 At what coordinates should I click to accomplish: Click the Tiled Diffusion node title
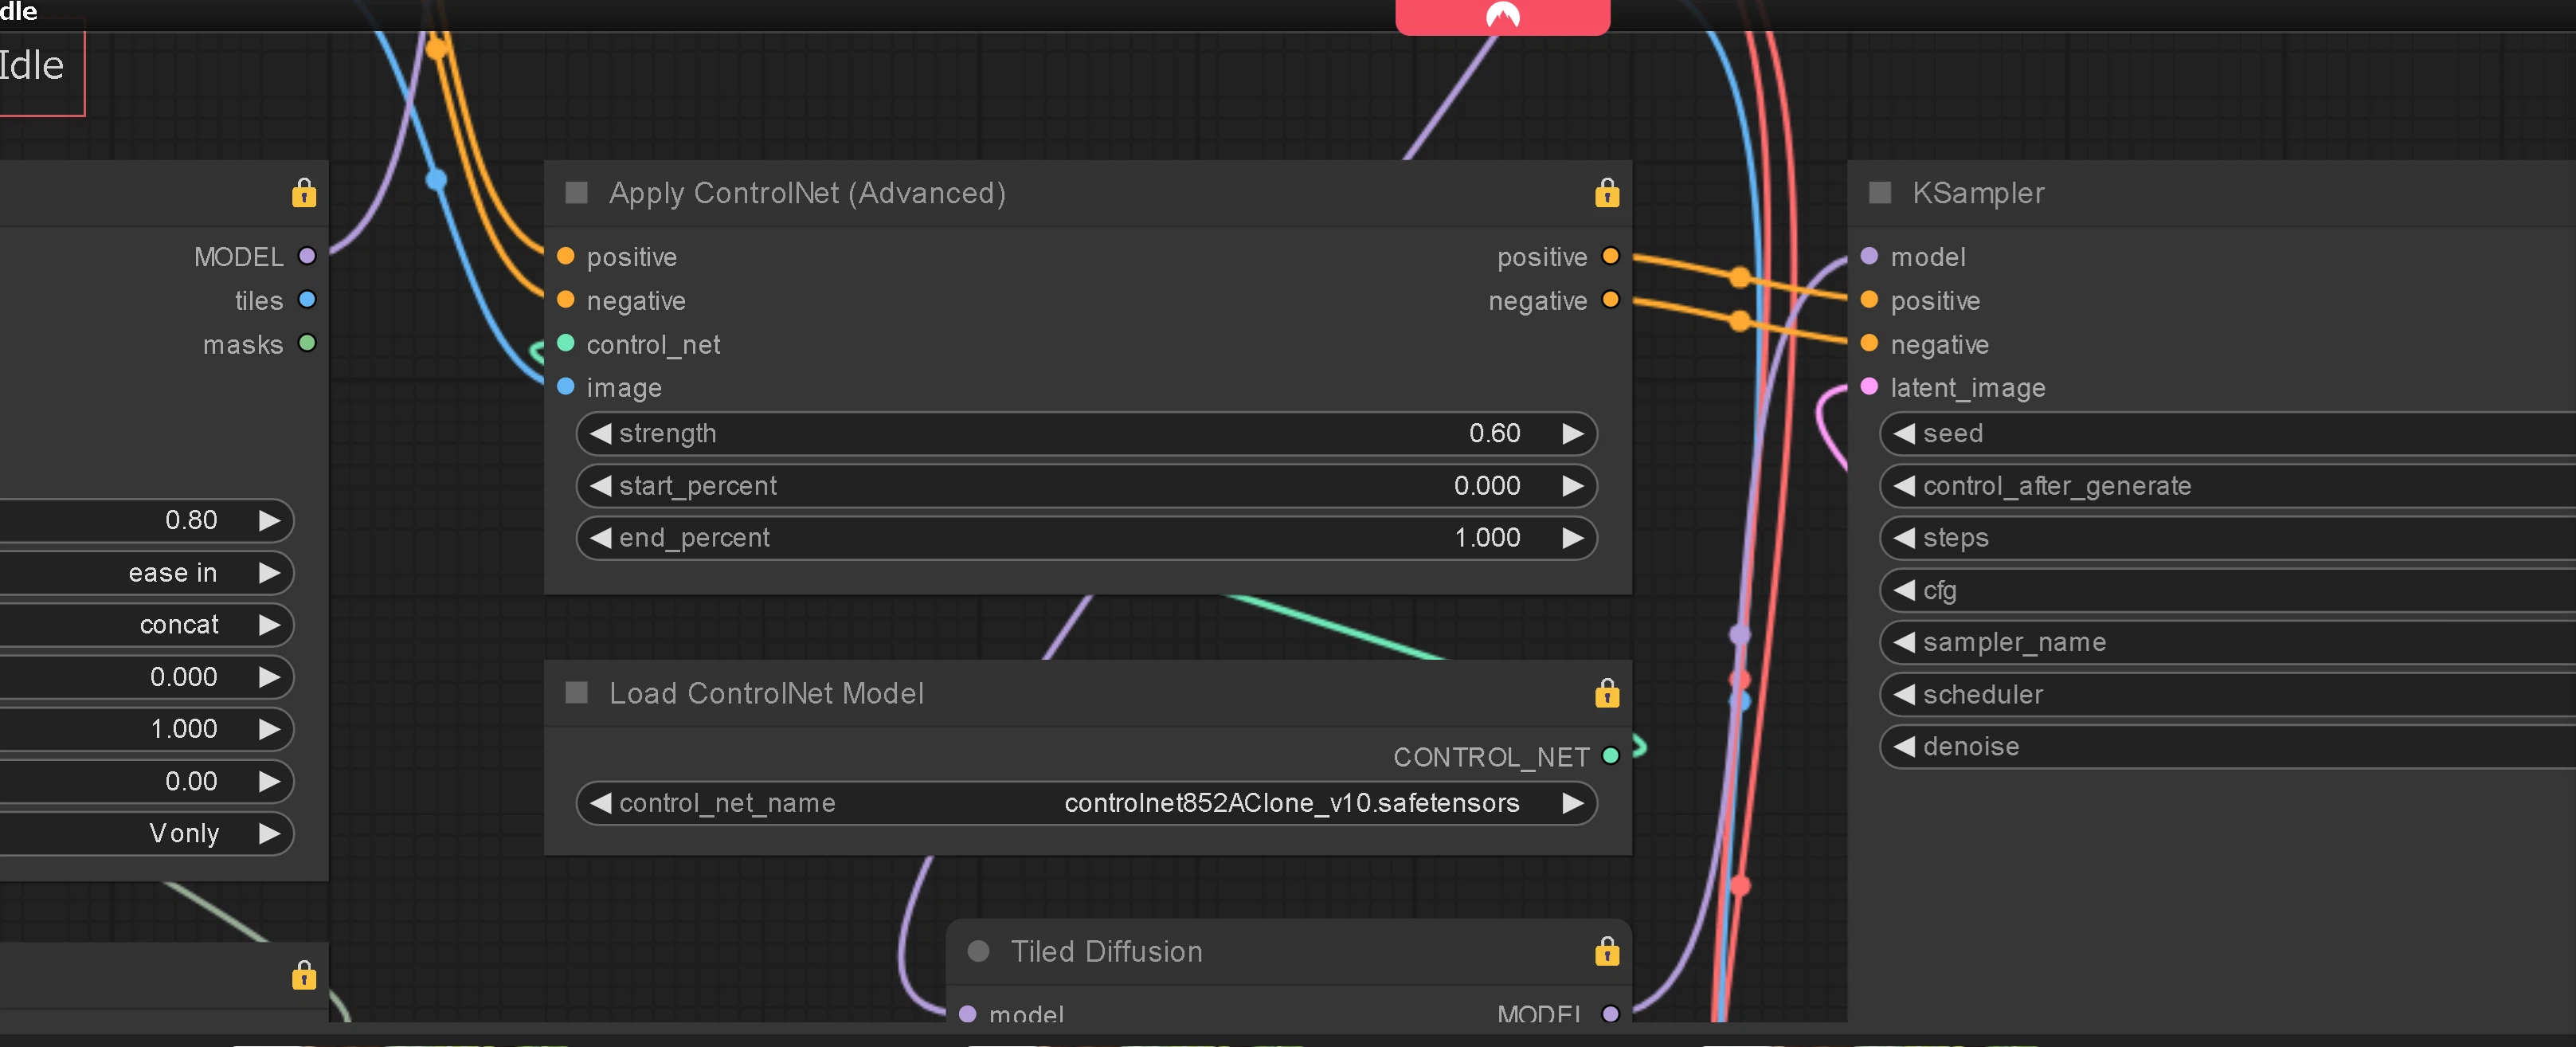[1106, 951]
